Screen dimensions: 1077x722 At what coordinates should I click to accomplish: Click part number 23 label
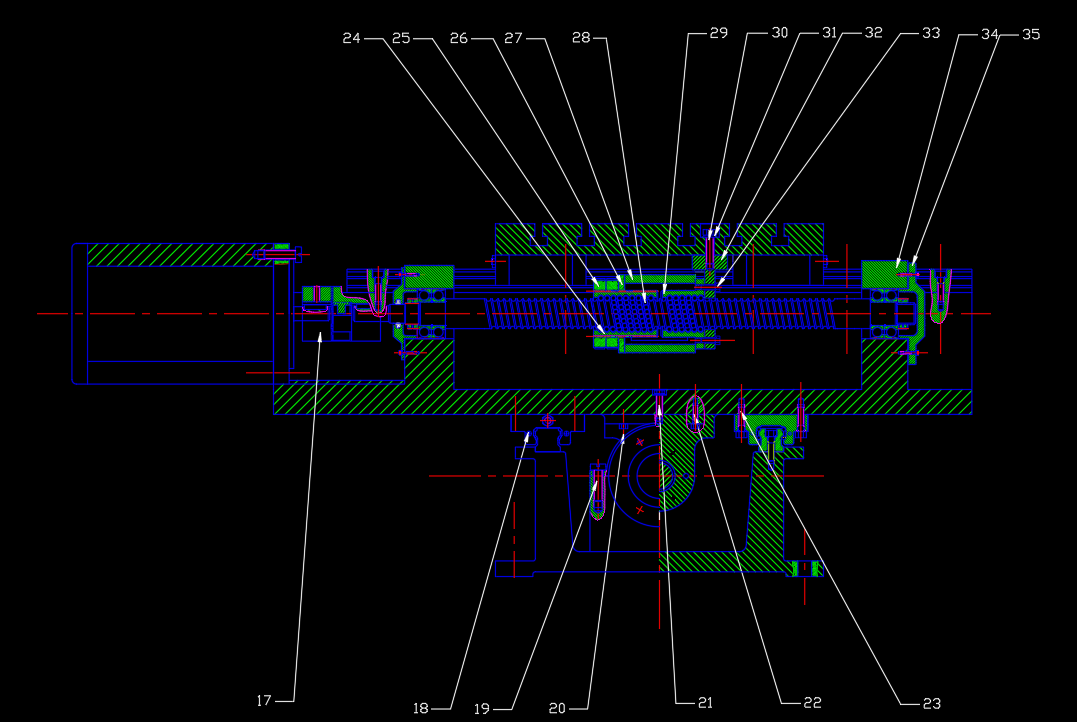pyautogui.click(x=932, y=703)
